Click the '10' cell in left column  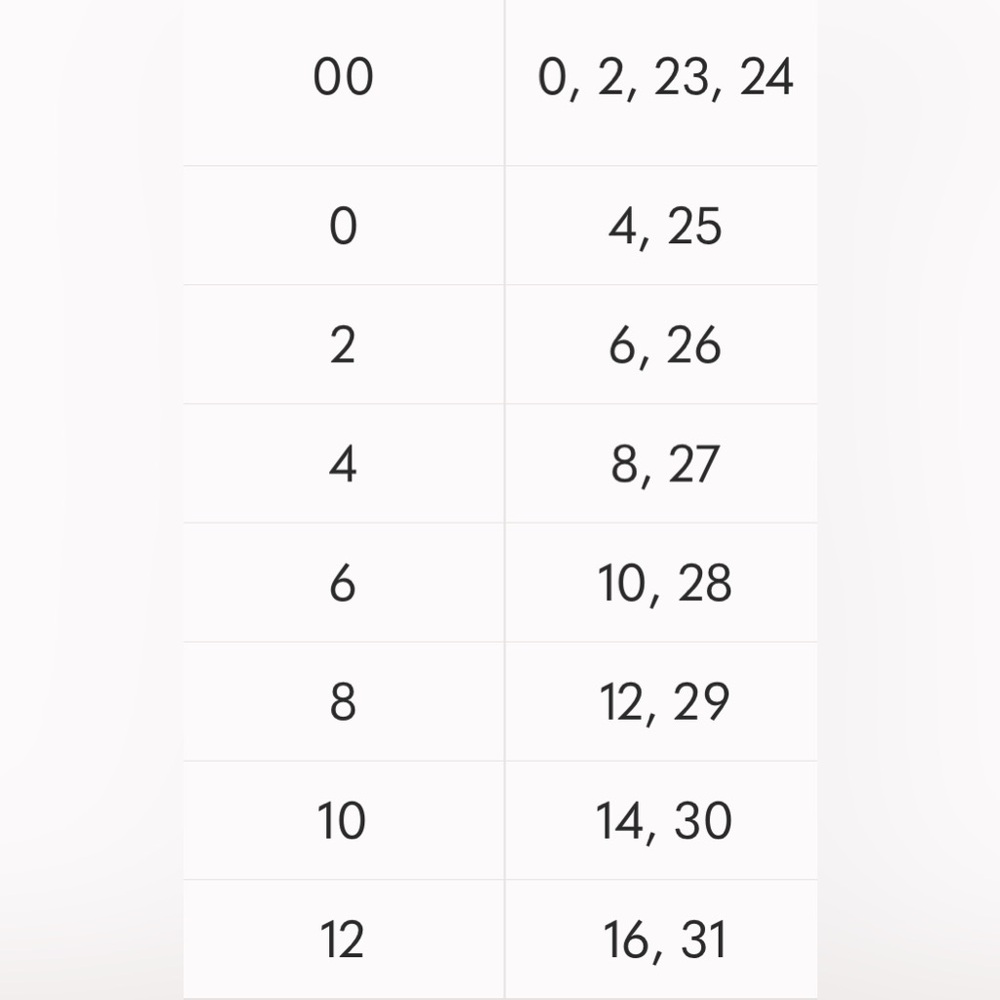[x=343, y=821]
